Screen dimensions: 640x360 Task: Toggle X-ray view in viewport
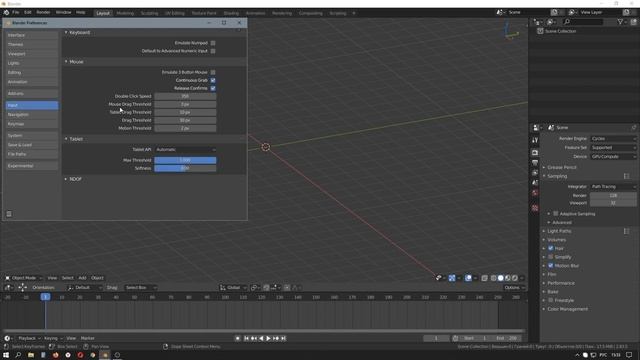click(484, 278)
